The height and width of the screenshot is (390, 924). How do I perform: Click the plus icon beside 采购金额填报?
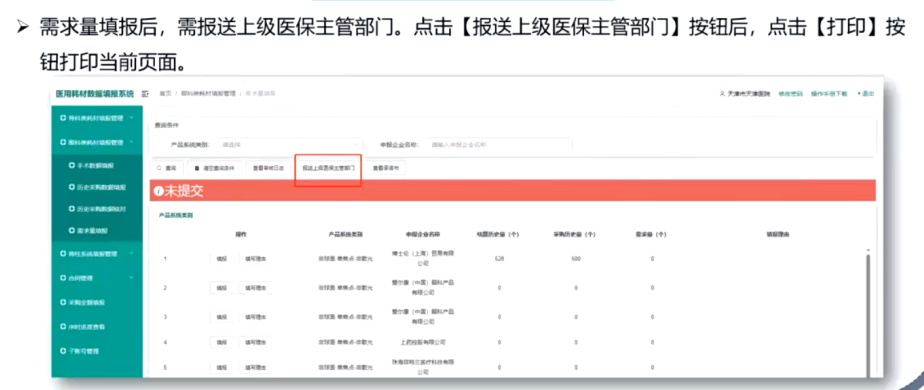coord(63,302)
